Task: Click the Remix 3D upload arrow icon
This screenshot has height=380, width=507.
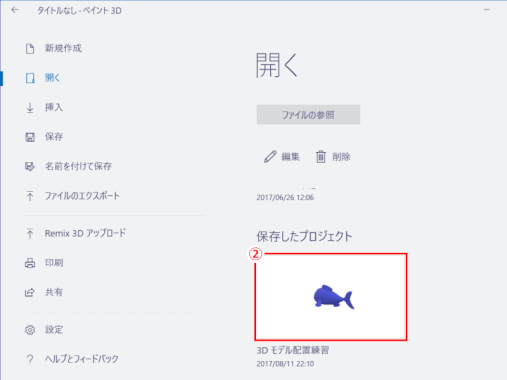Action: pos(30,233)
